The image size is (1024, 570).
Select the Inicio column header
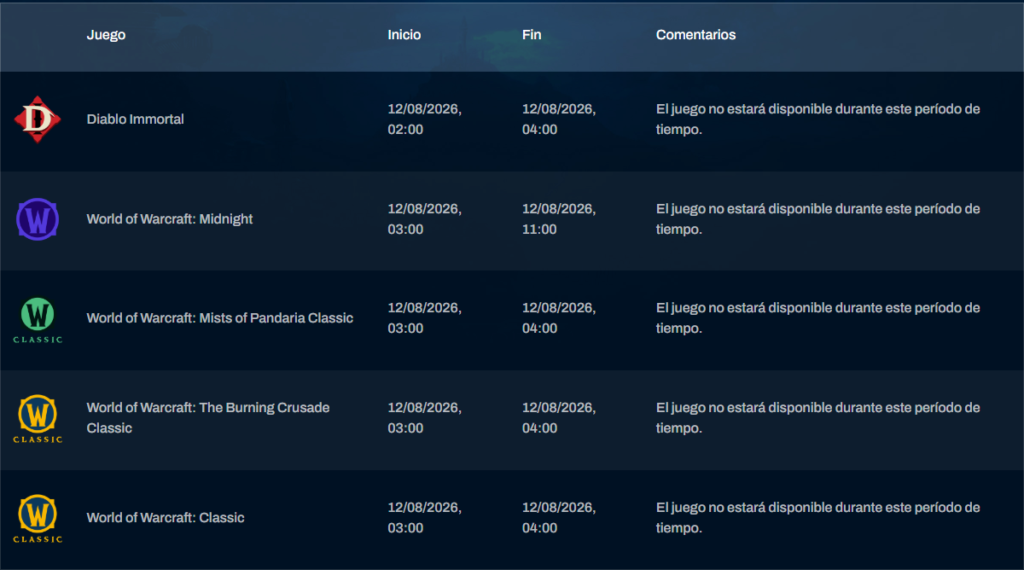point(404,35)
